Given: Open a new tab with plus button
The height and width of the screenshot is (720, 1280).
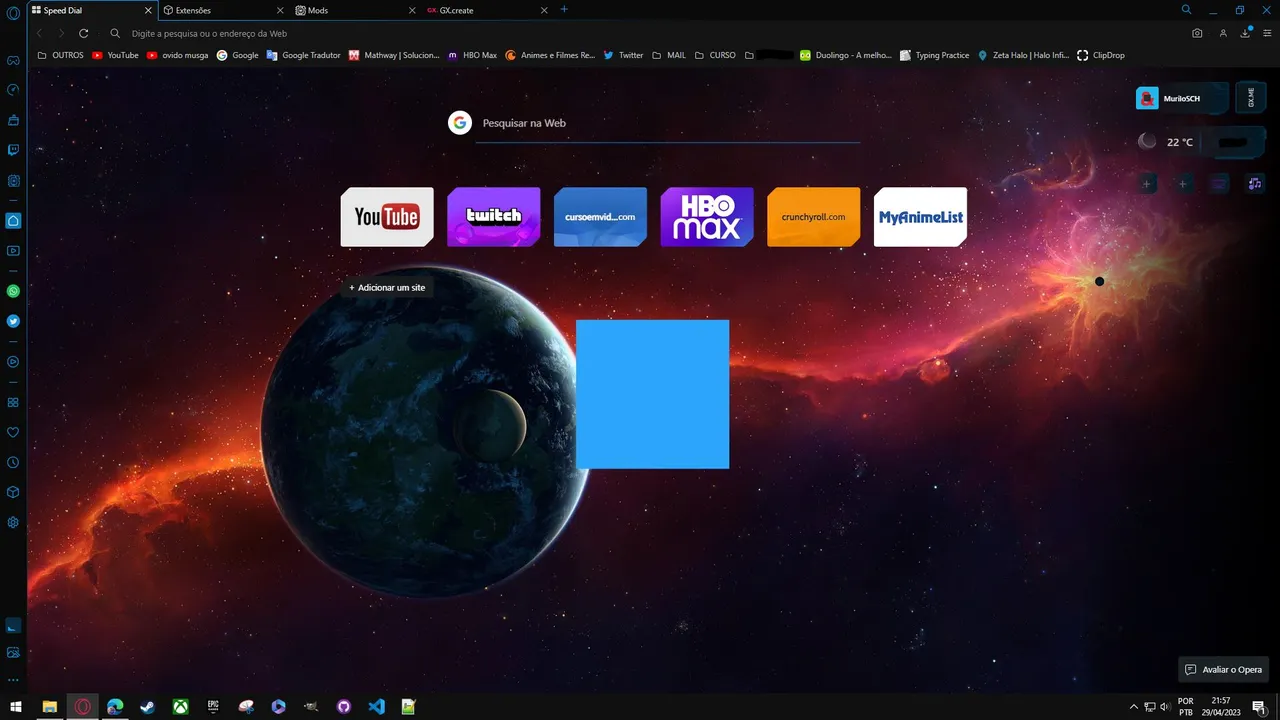Looking at the screenshot, I should 564,9.
